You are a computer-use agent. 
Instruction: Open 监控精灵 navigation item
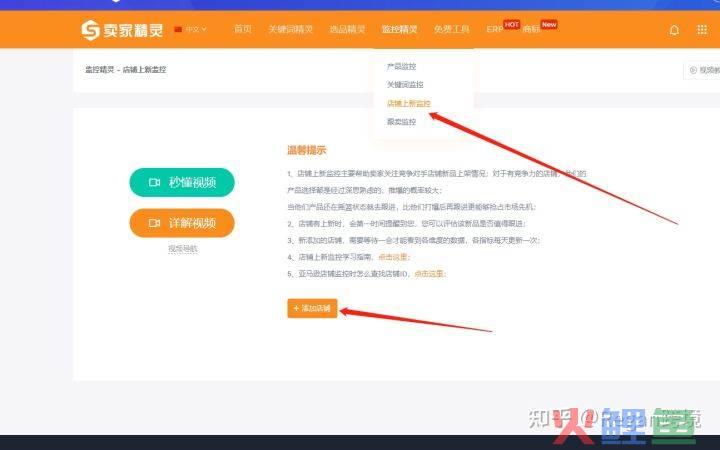point(399,29)
